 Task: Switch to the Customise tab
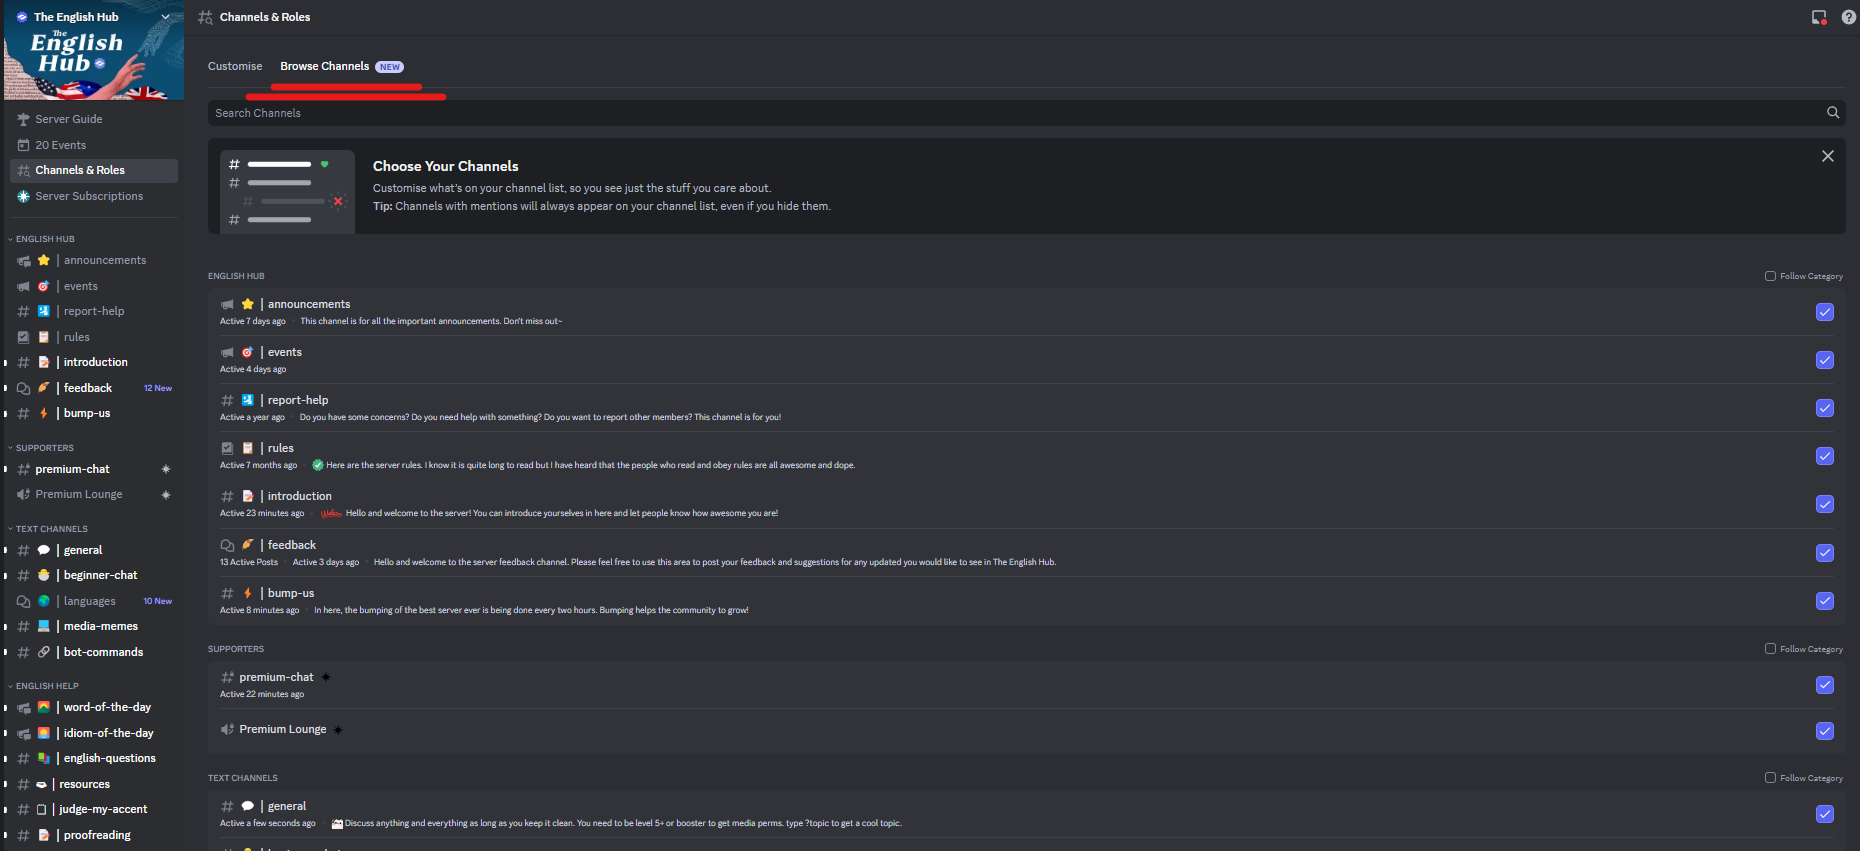pyautogui.click(x=235, y=66)
